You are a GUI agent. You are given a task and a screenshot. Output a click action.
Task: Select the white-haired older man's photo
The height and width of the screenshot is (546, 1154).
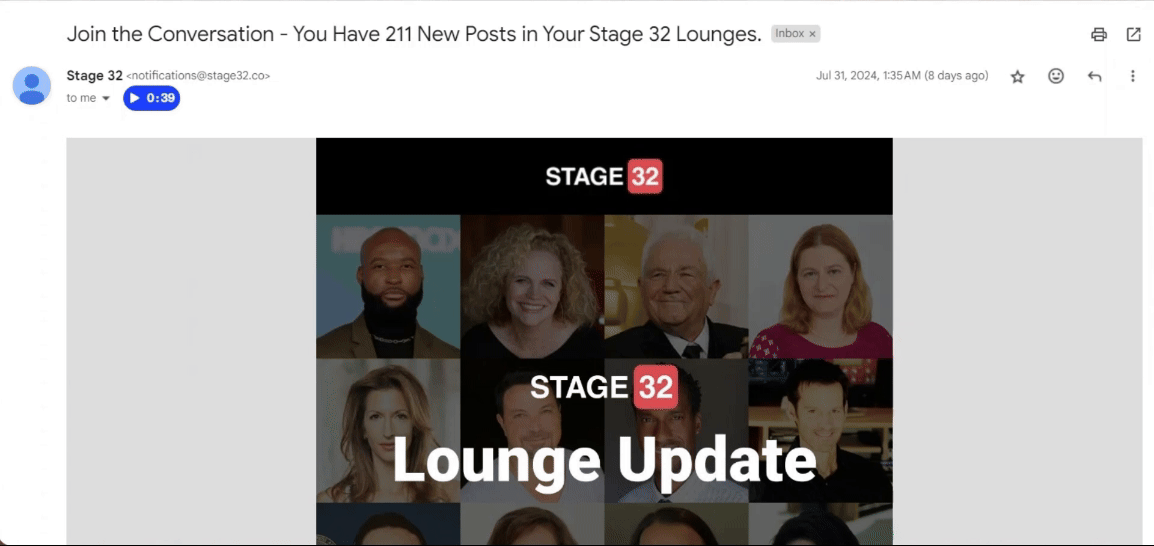pos(676,286)
